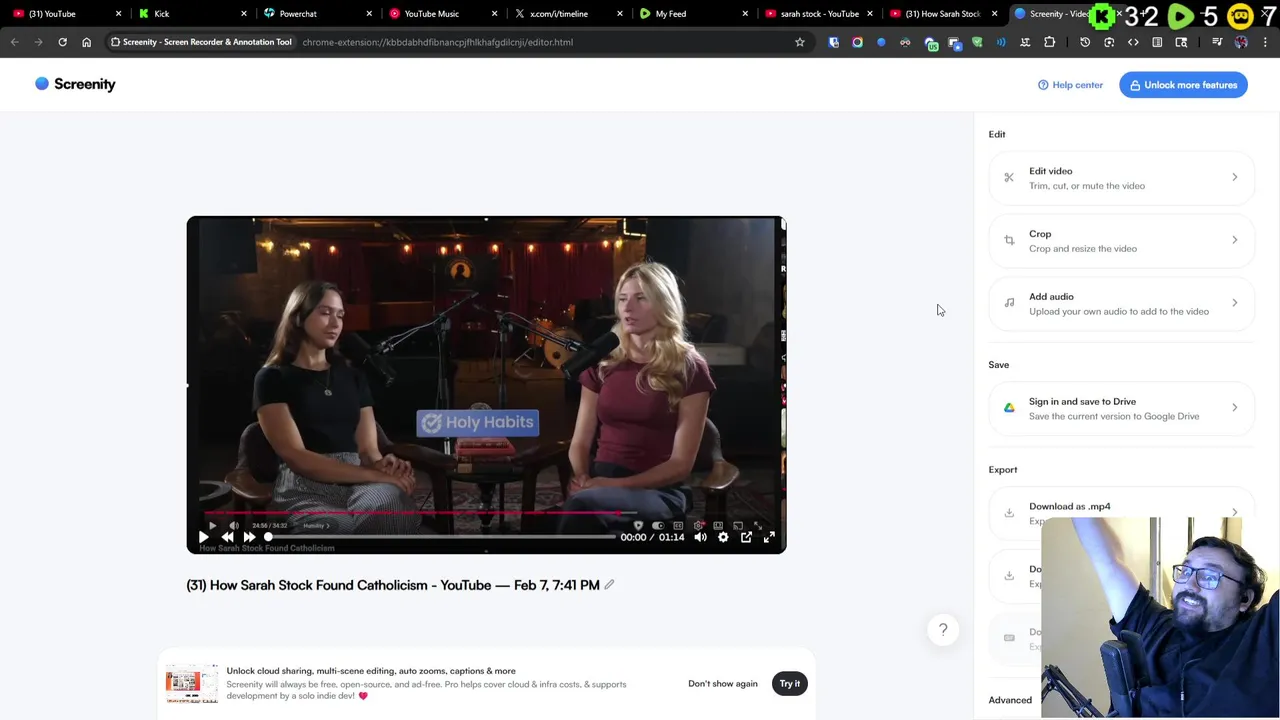This screenshot has height=720, width=1280.
Task: Click the fast-forward button in player
Action: tap(249, 537)
